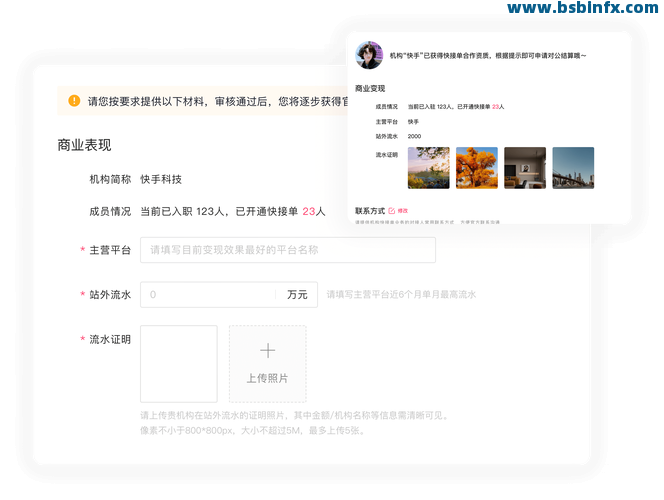The image size is (664, 500).
Task: Click the user avatar in the popup card
Action: pos(369,55)
